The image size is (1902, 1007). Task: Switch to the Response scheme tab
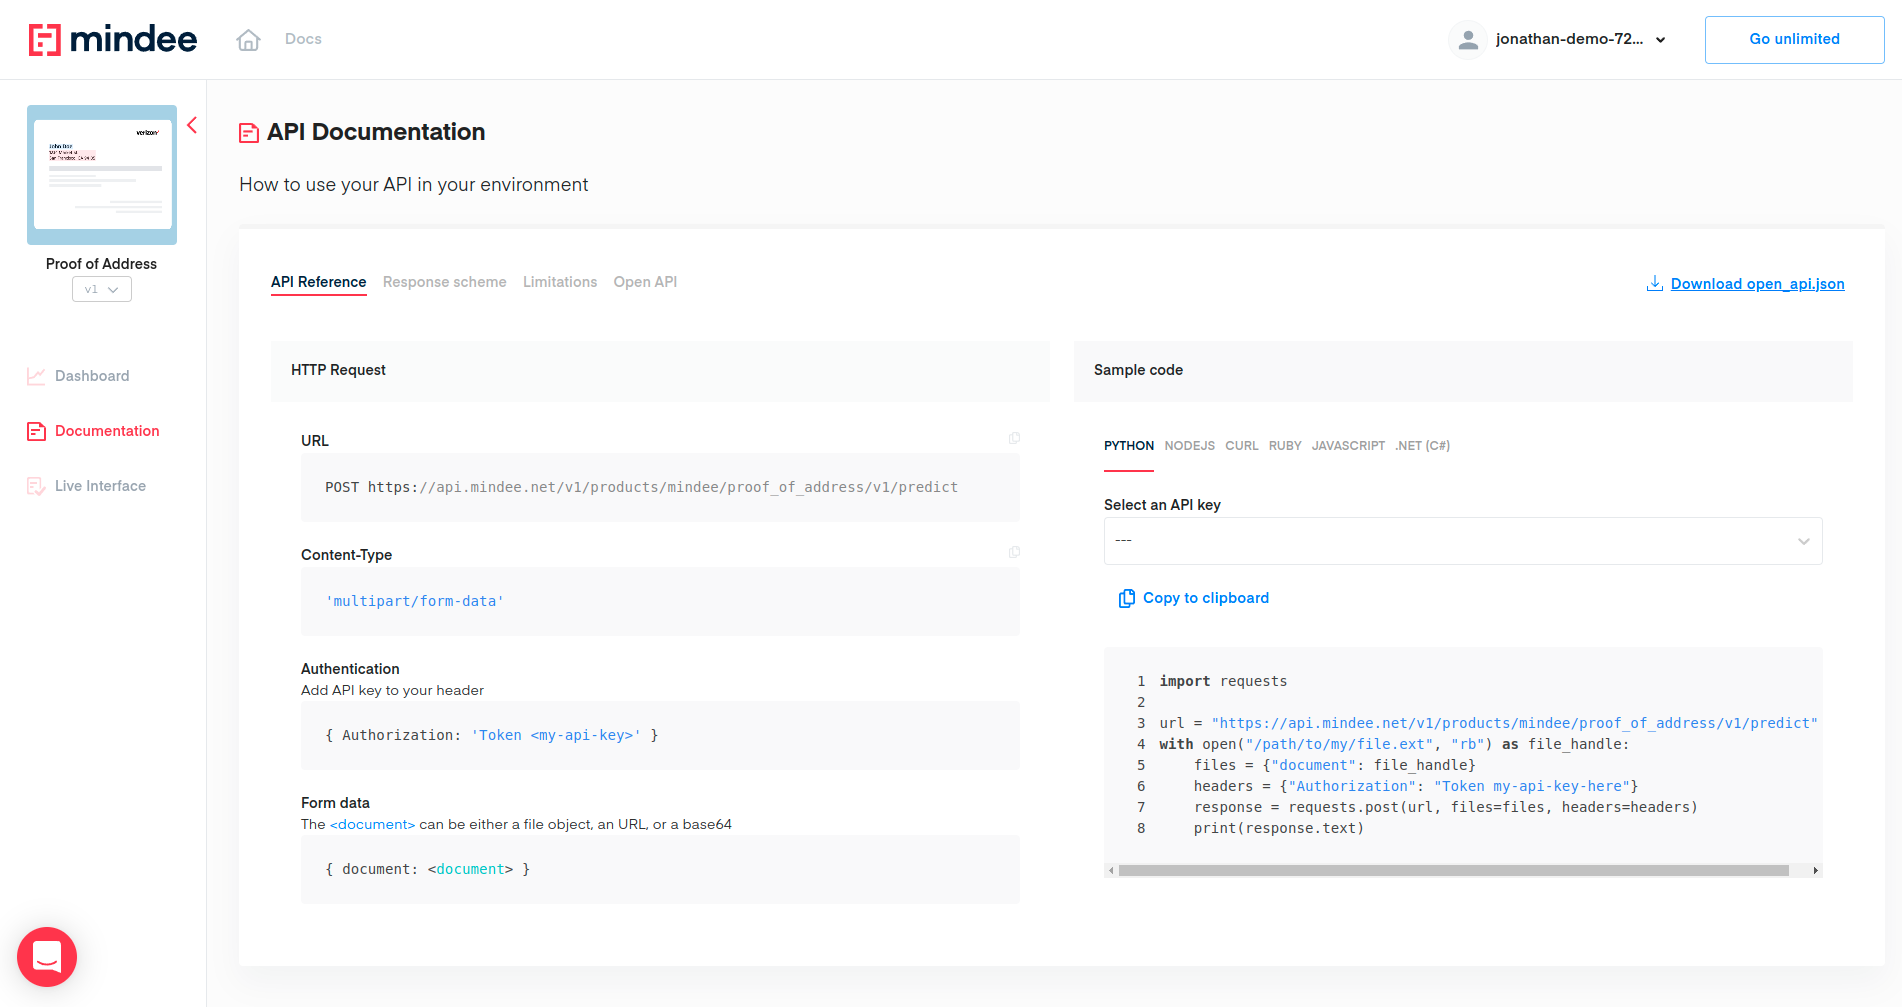pyautogui.click(x=445, y=283)
